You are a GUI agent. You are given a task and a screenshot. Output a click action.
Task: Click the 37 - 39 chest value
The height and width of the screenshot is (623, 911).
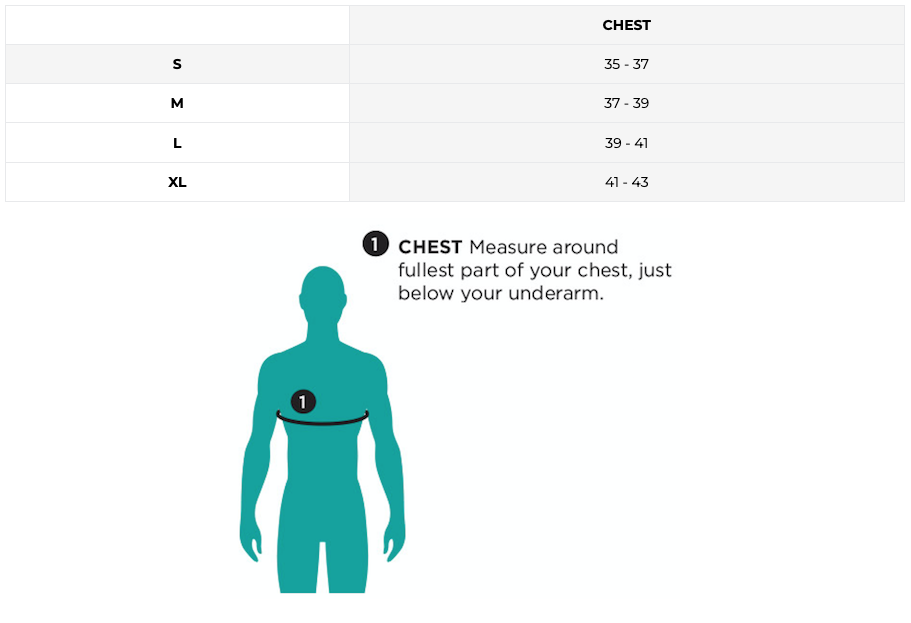click(x=626, y=103)
